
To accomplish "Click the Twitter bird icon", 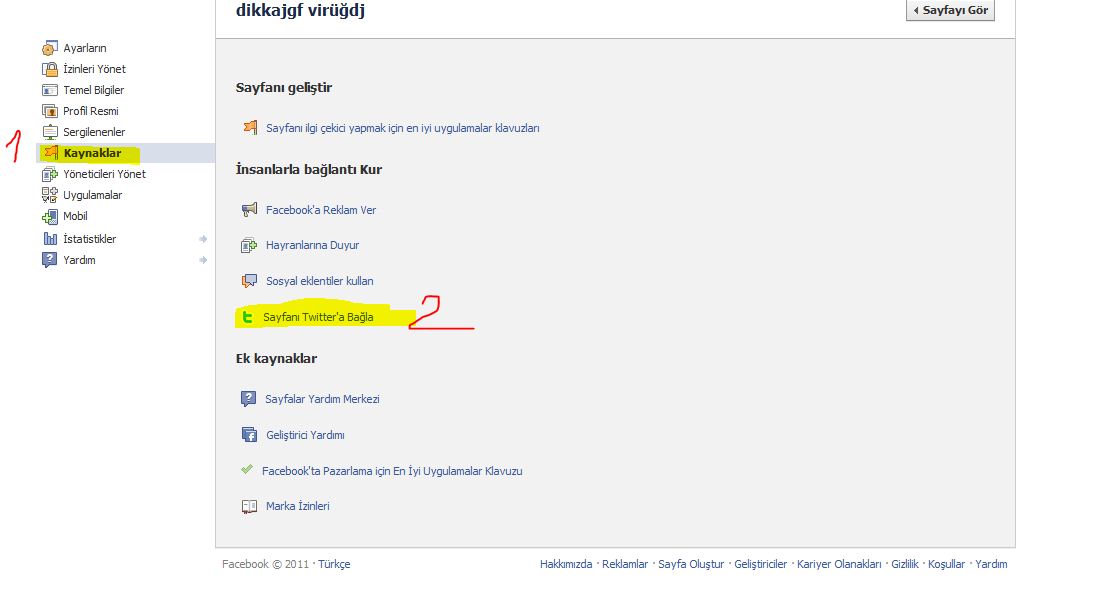I will click(247, 317).
